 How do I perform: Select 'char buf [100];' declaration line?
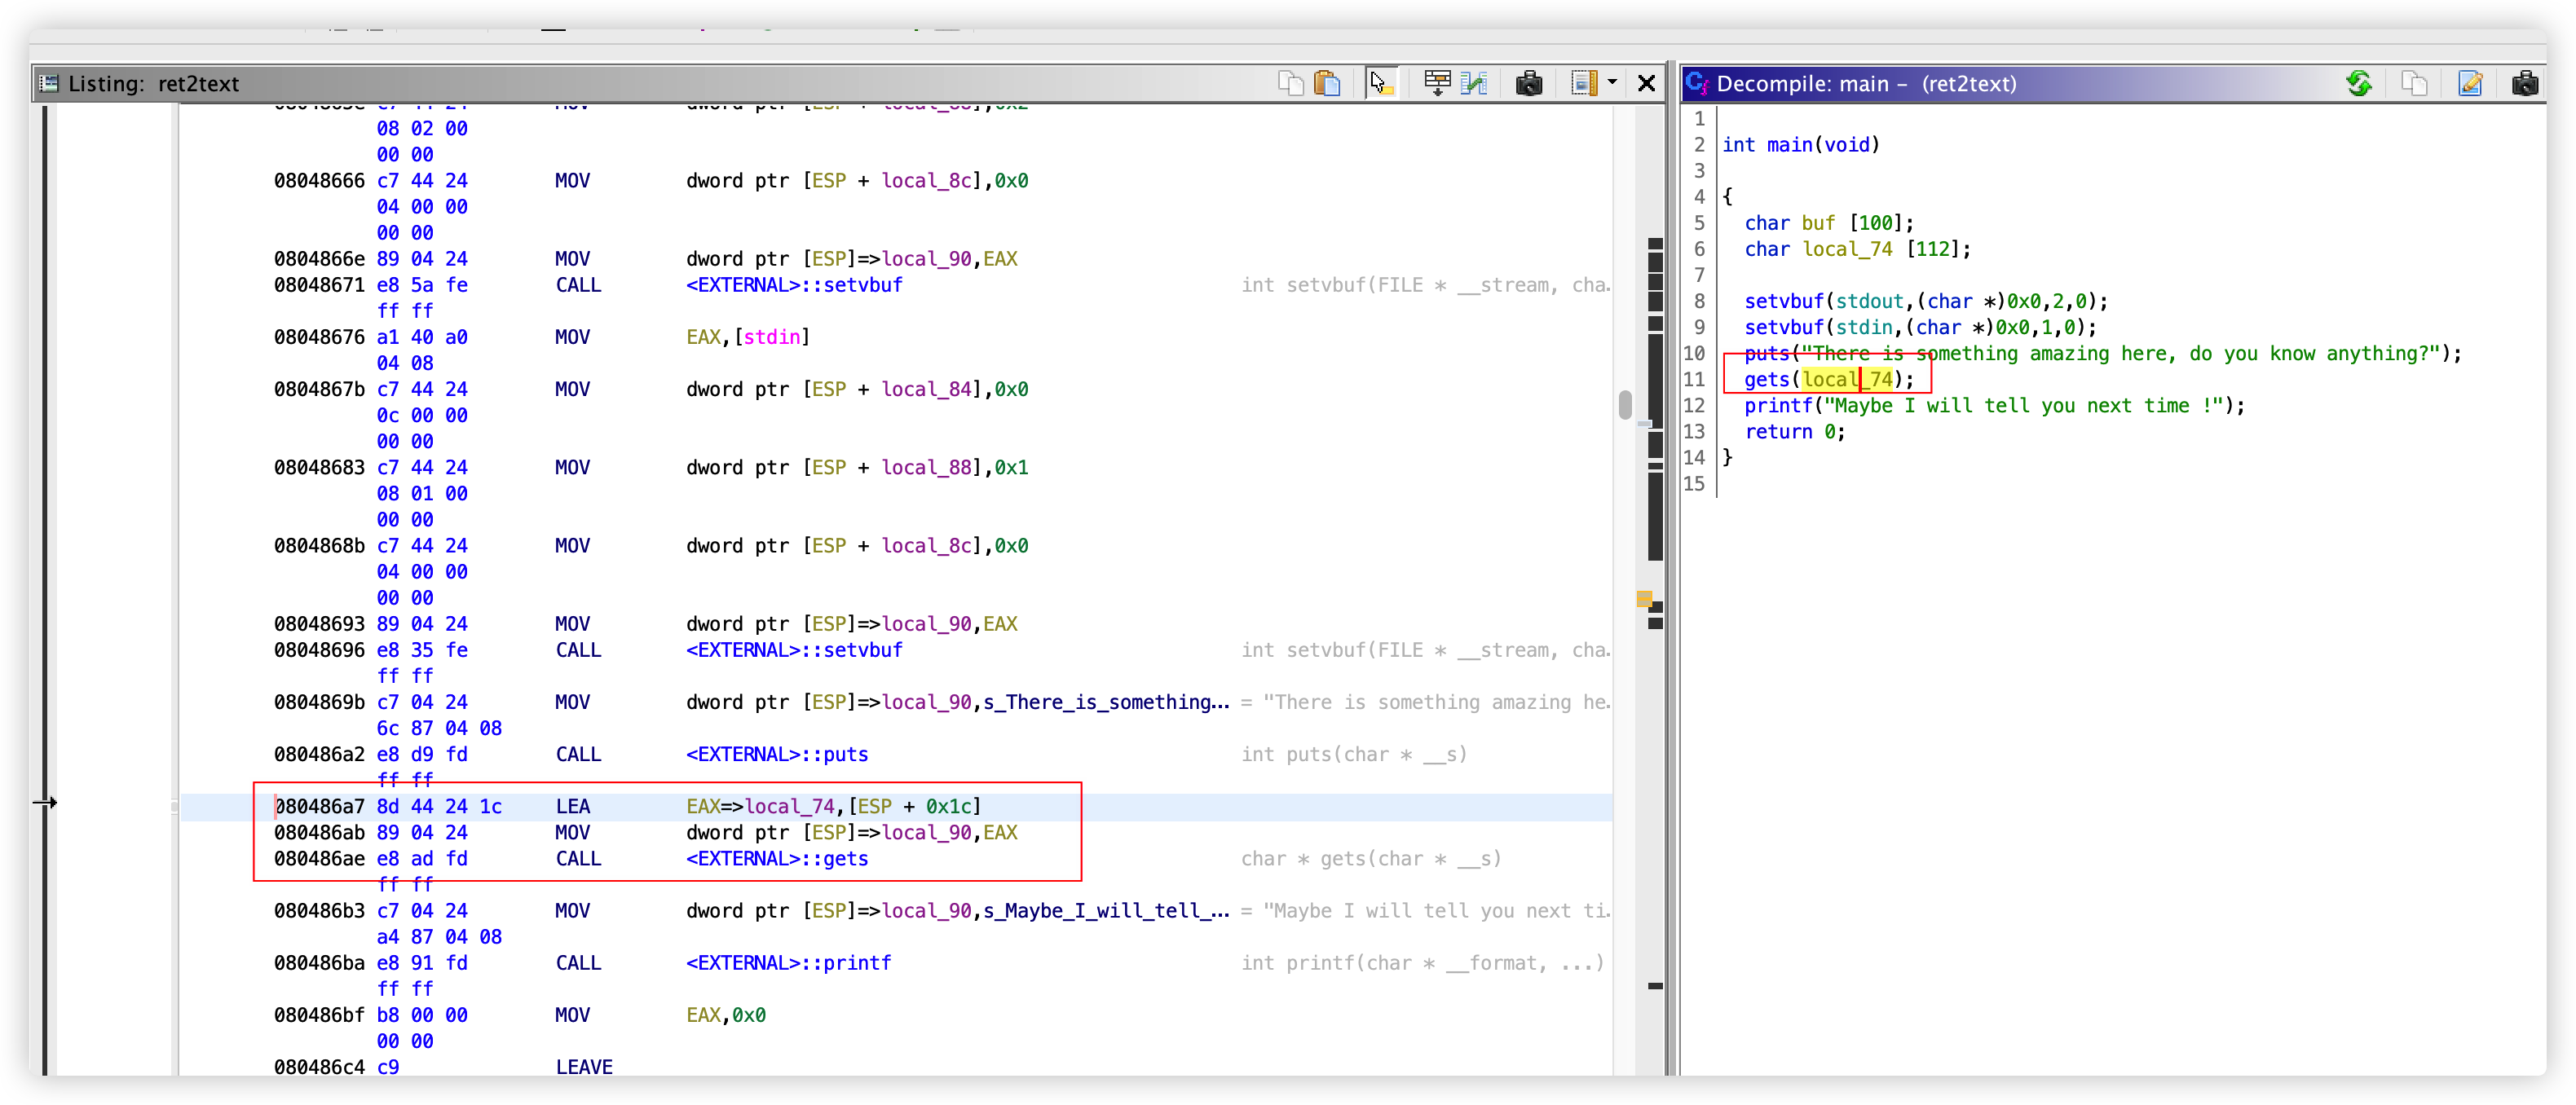click(x=1829, y=222)
